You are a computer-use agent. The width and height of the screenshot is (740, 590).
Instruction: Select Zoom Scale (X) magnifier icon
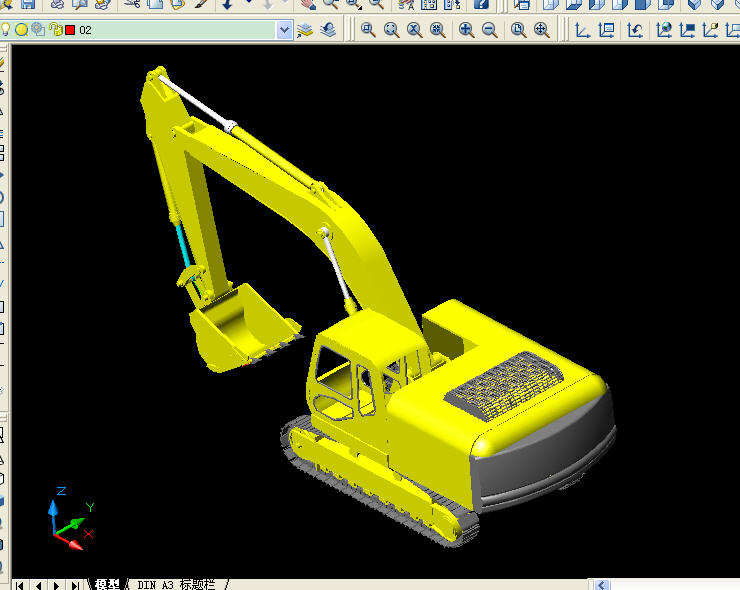[x=414, y=30]
